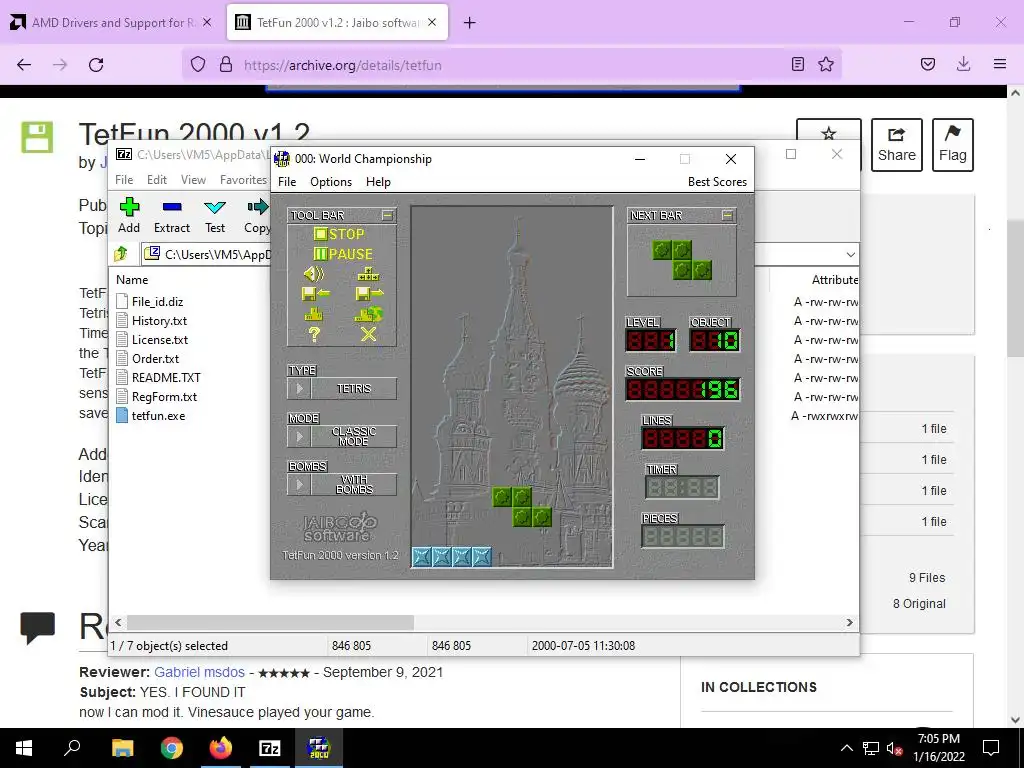The width and height of the screenshot is (1024, 768).
Task: Click the 7-Zip horizontal scrollbar thumb
Action: [270, 622]
